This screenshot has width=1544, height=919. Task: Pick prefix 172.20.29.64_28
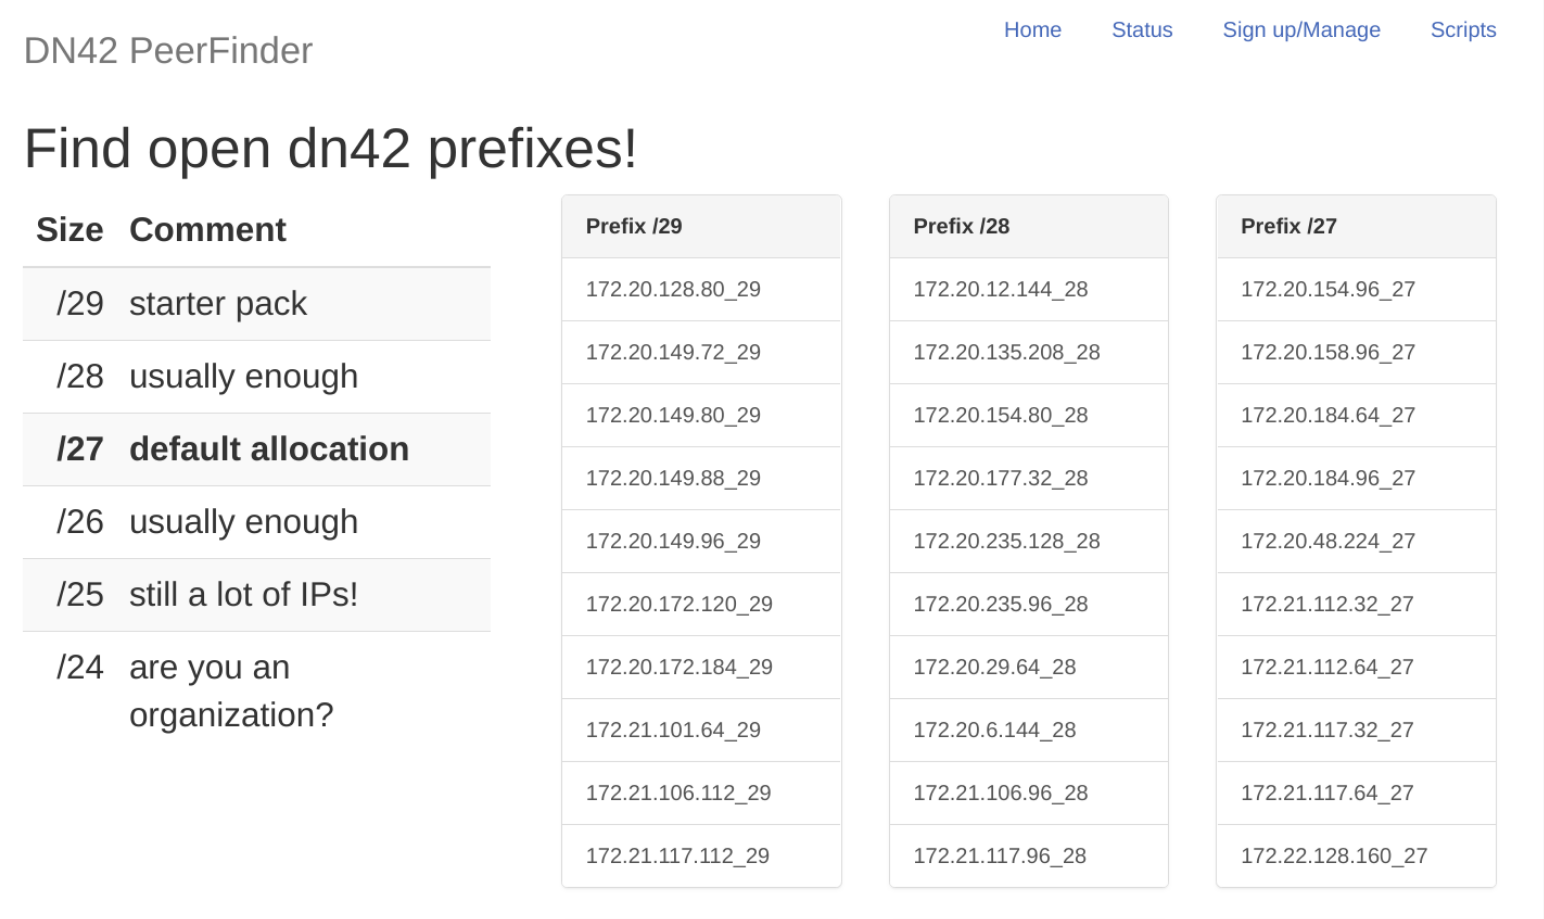click(x=1029, y=667)
